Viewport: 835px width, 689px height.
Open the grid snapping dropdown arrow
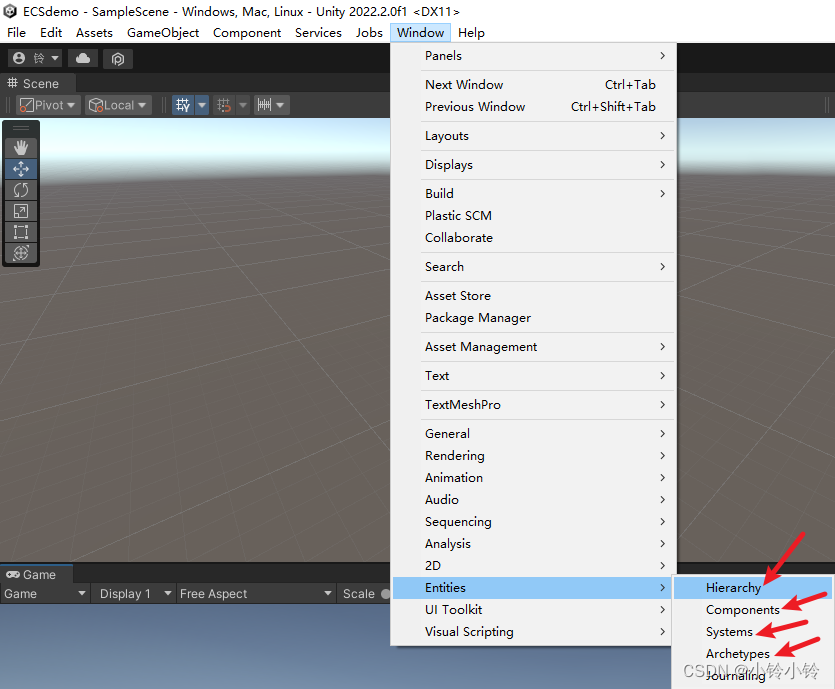[x=243, y=105]
